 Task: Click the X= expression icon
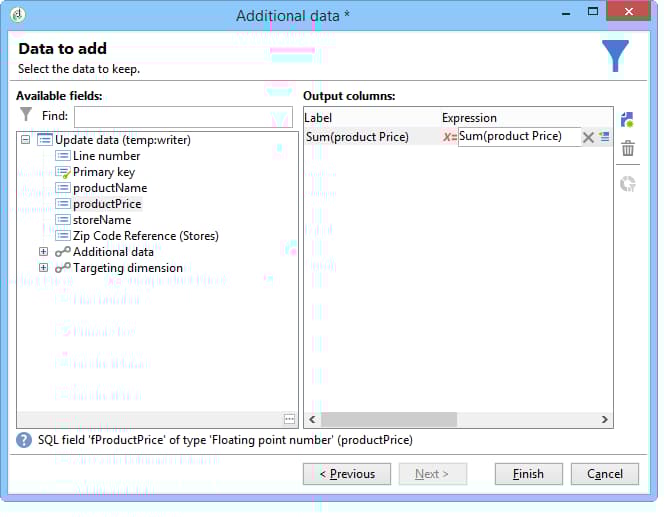click(450, 137)
